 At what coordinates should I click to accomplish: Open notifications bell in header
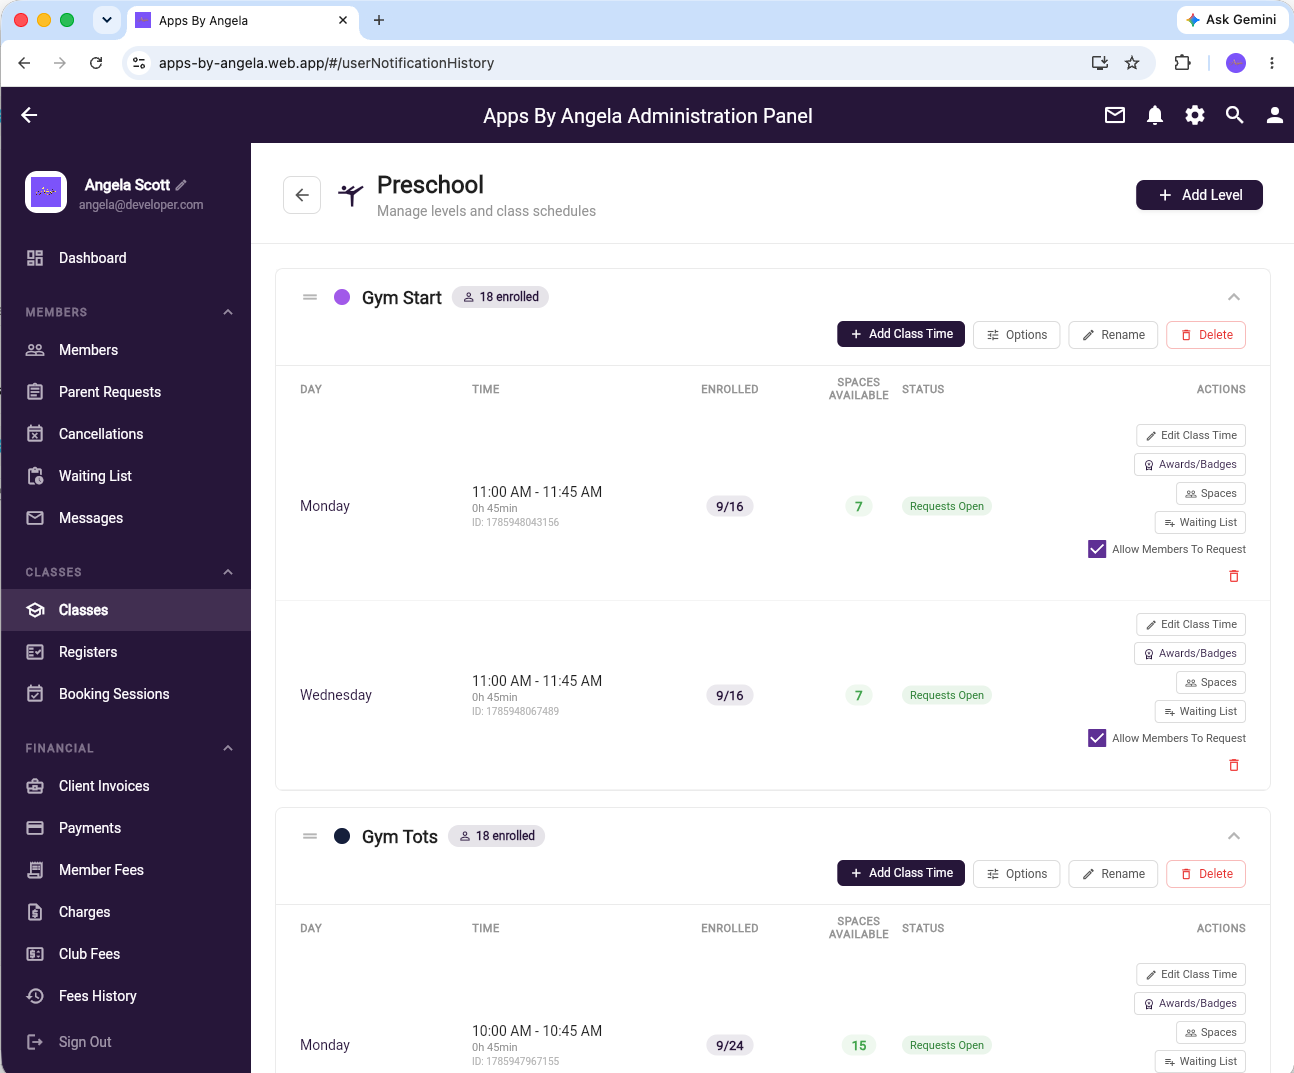click(x=1155, y=115)
